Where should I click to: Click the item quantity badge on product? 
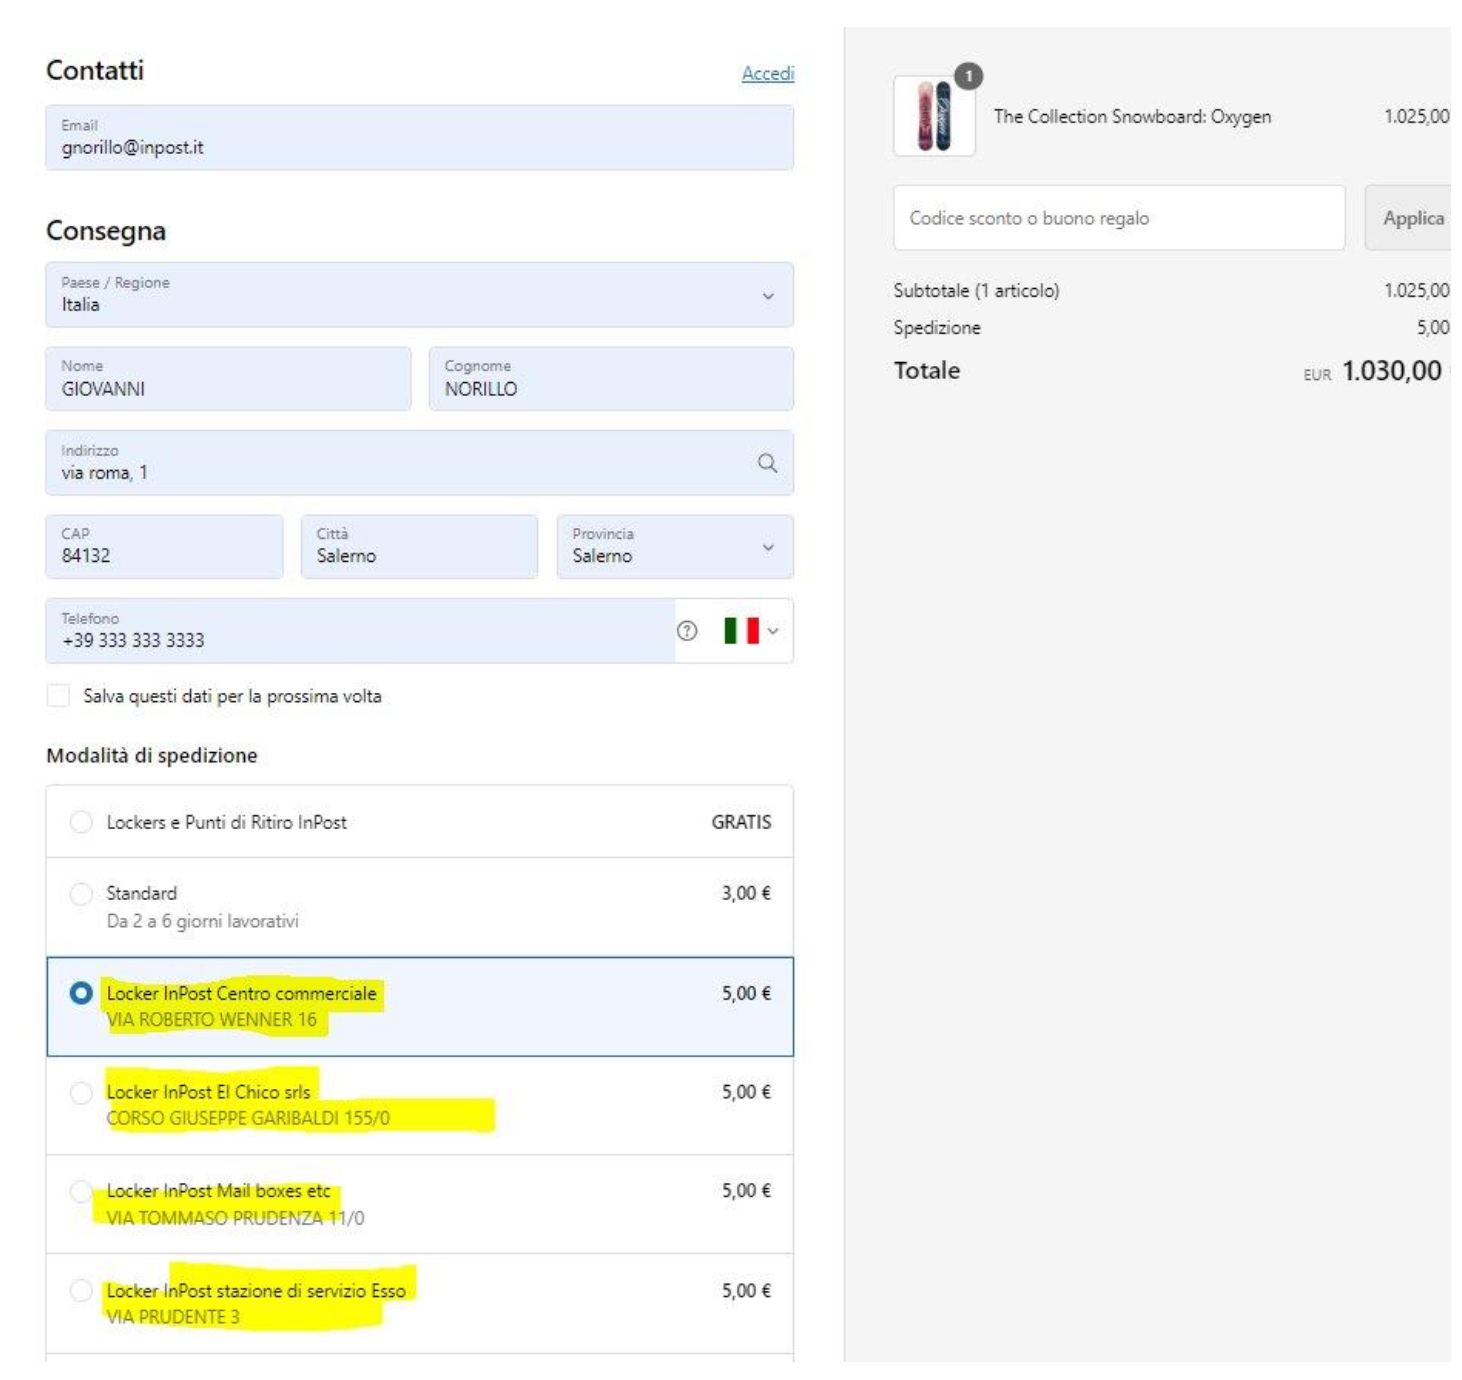point(968,76)
